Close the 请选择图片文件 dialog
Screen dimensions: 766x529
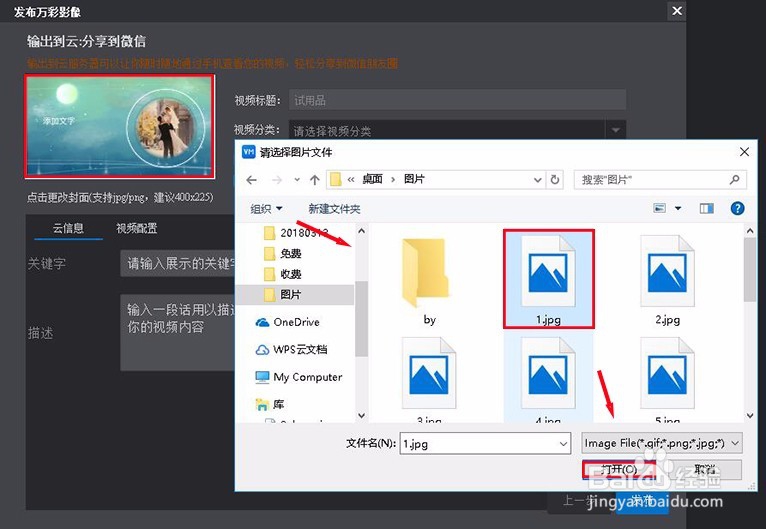[744, 152]
